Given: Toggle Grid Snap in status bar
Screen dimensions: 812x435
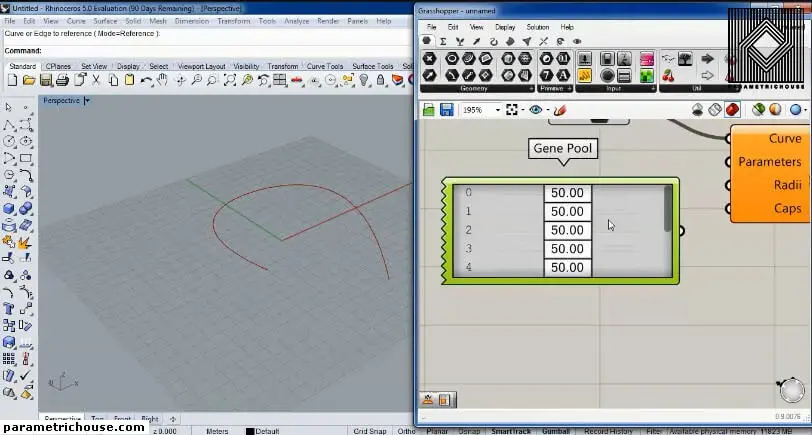Looking at the screenshot, I should 370,431.
